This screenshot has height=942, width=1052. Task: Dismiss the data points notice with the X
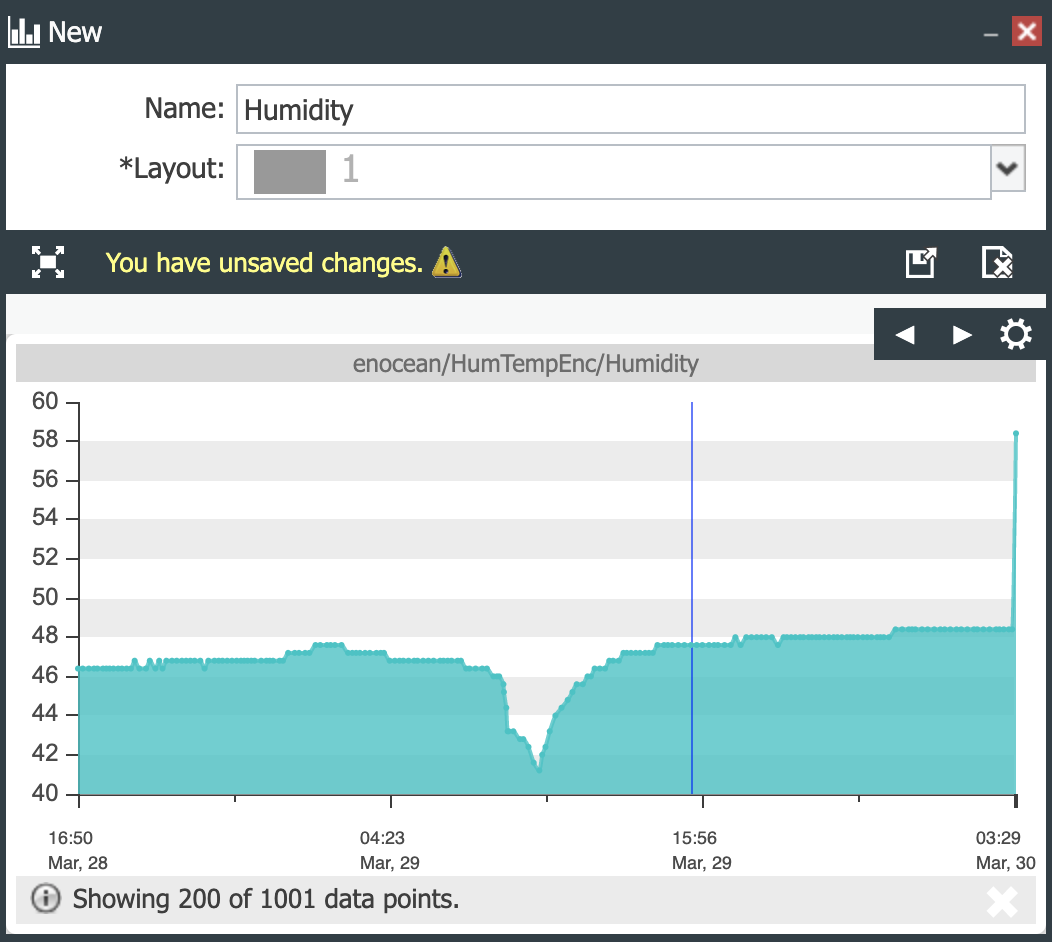click(1002, 902)
